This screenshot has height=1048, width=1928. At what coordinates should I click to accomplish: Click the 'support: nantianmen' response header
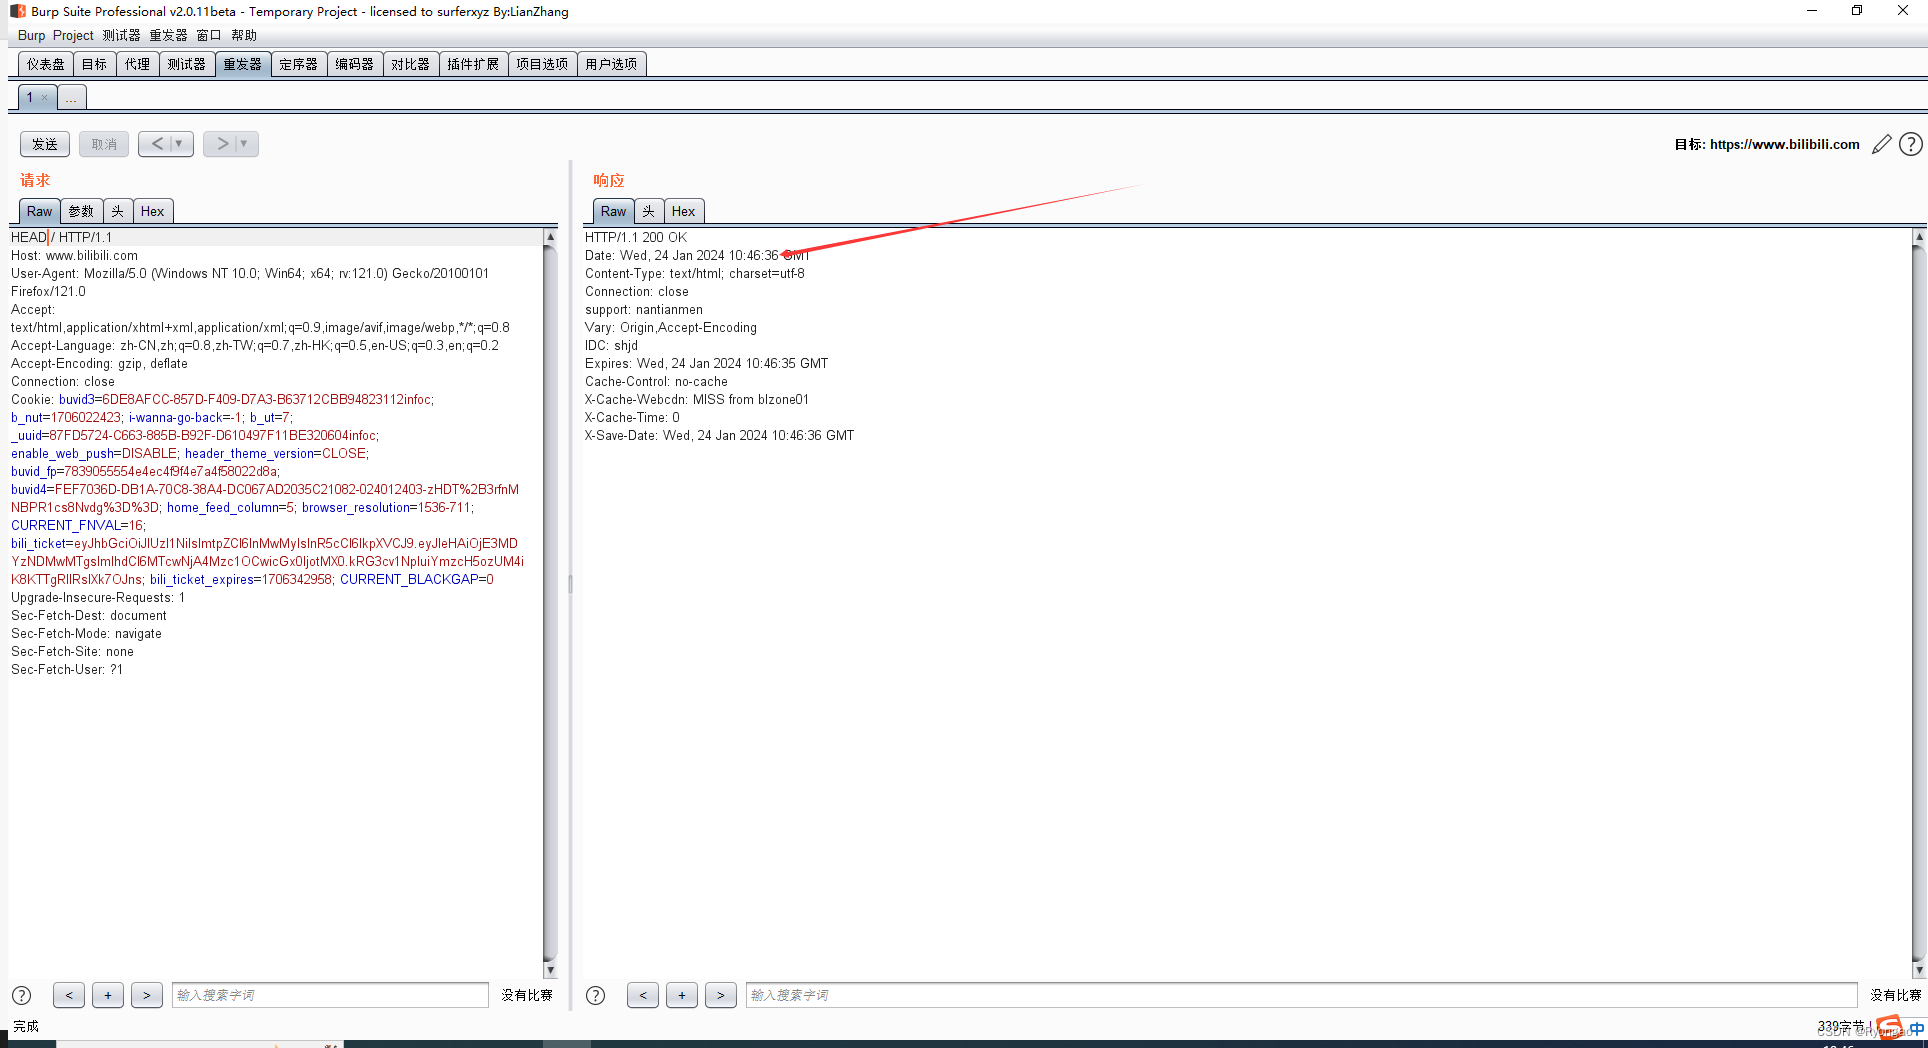coord(644,309)
